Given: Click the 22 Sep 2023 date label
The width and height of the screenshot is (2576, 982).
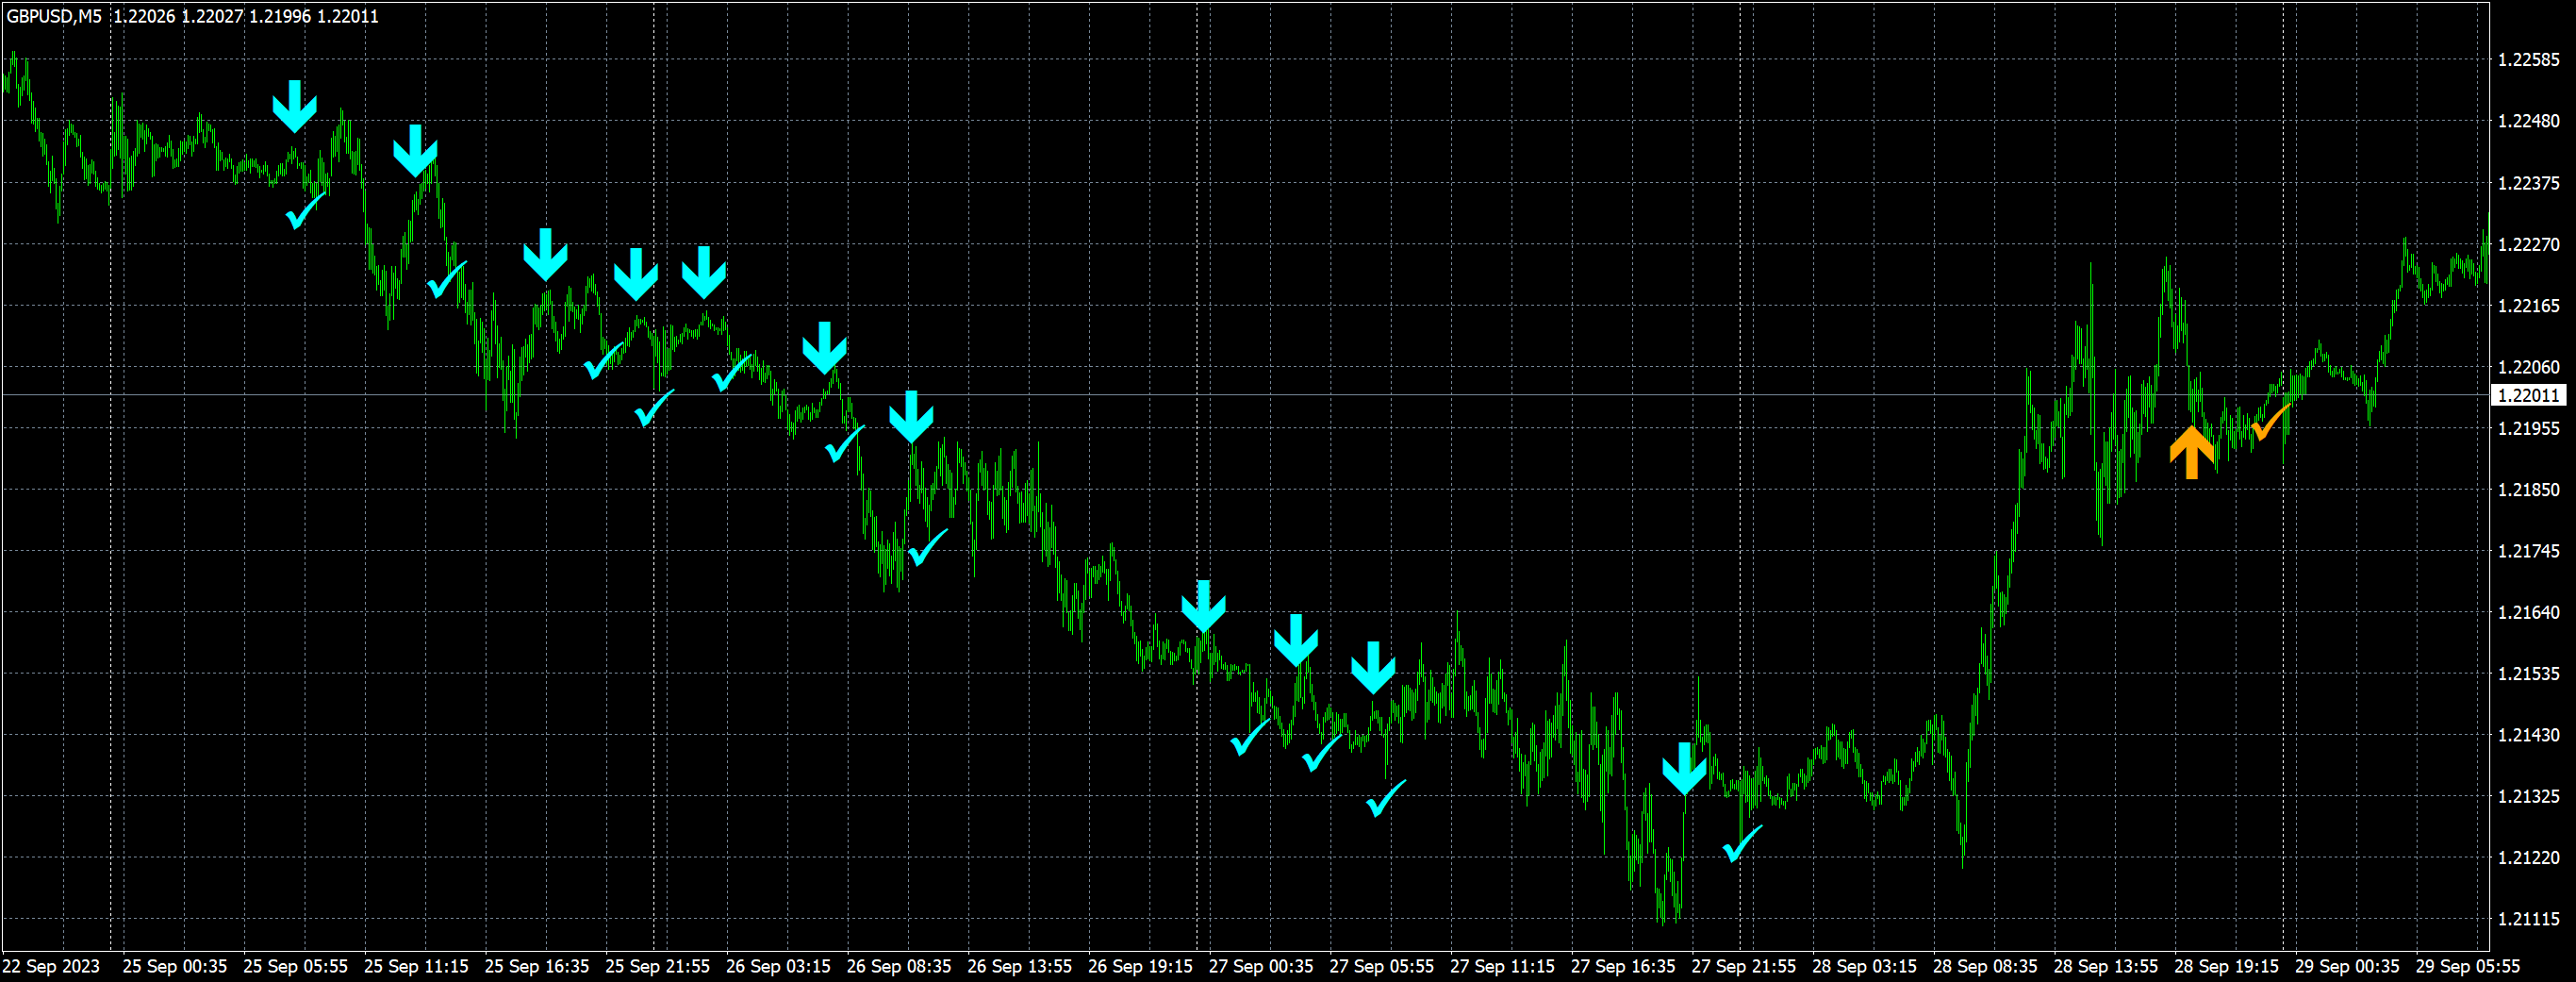Looking at the screenshot, I should click(x=51, y=966).
